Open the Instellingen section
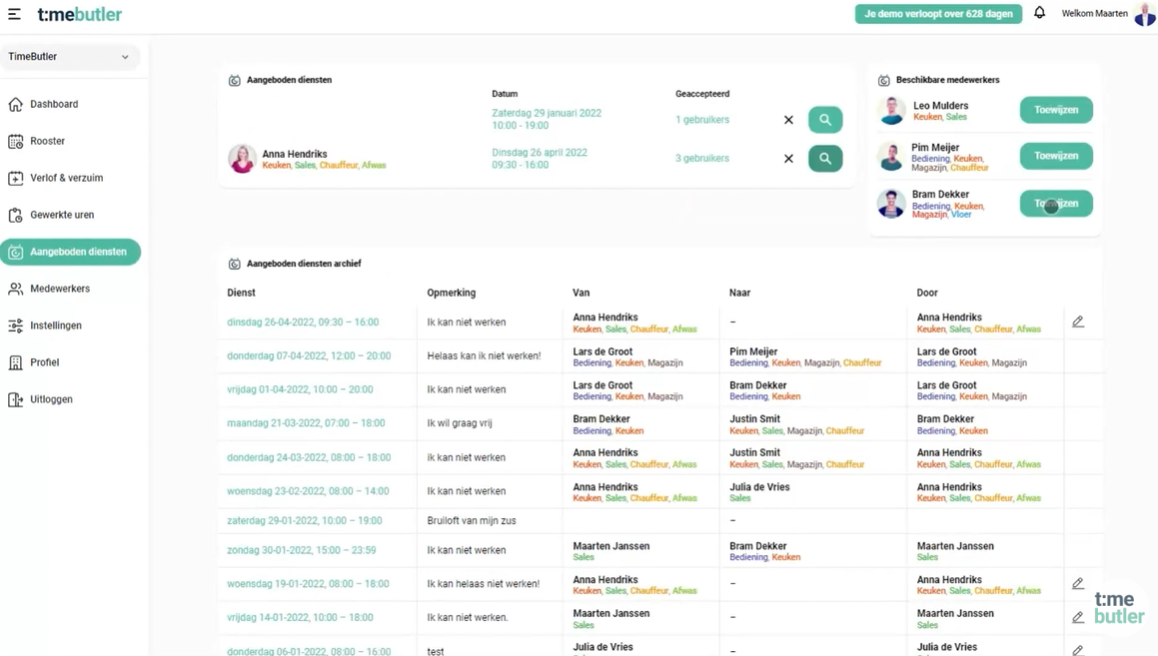This screenshot has height=656, width=1158. click(55, 325)
